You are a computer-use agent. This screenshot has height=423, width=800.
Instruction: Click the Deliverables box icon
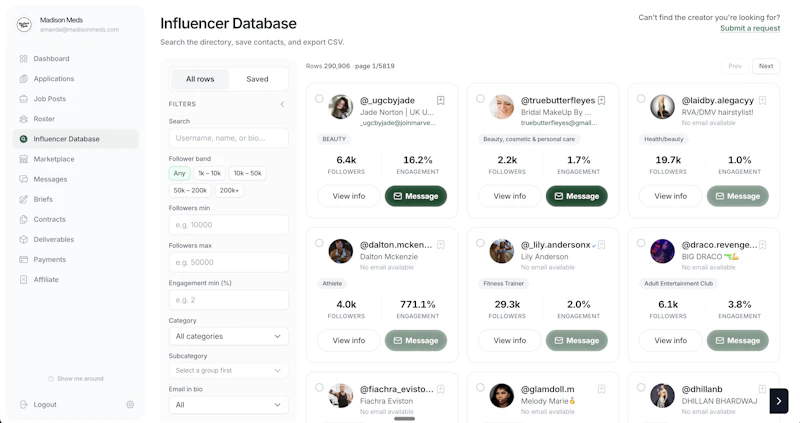23,239
